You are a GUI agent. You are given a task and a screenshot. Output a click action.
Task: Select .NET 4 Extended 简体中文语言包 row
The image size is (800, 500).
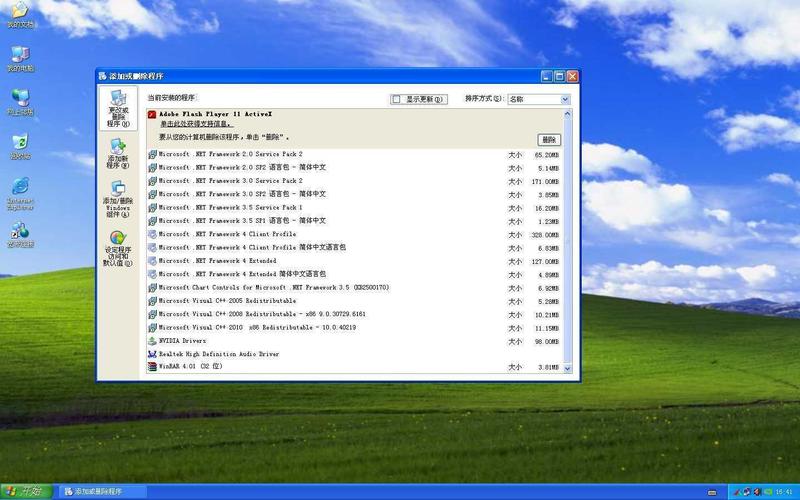(355, 274)
